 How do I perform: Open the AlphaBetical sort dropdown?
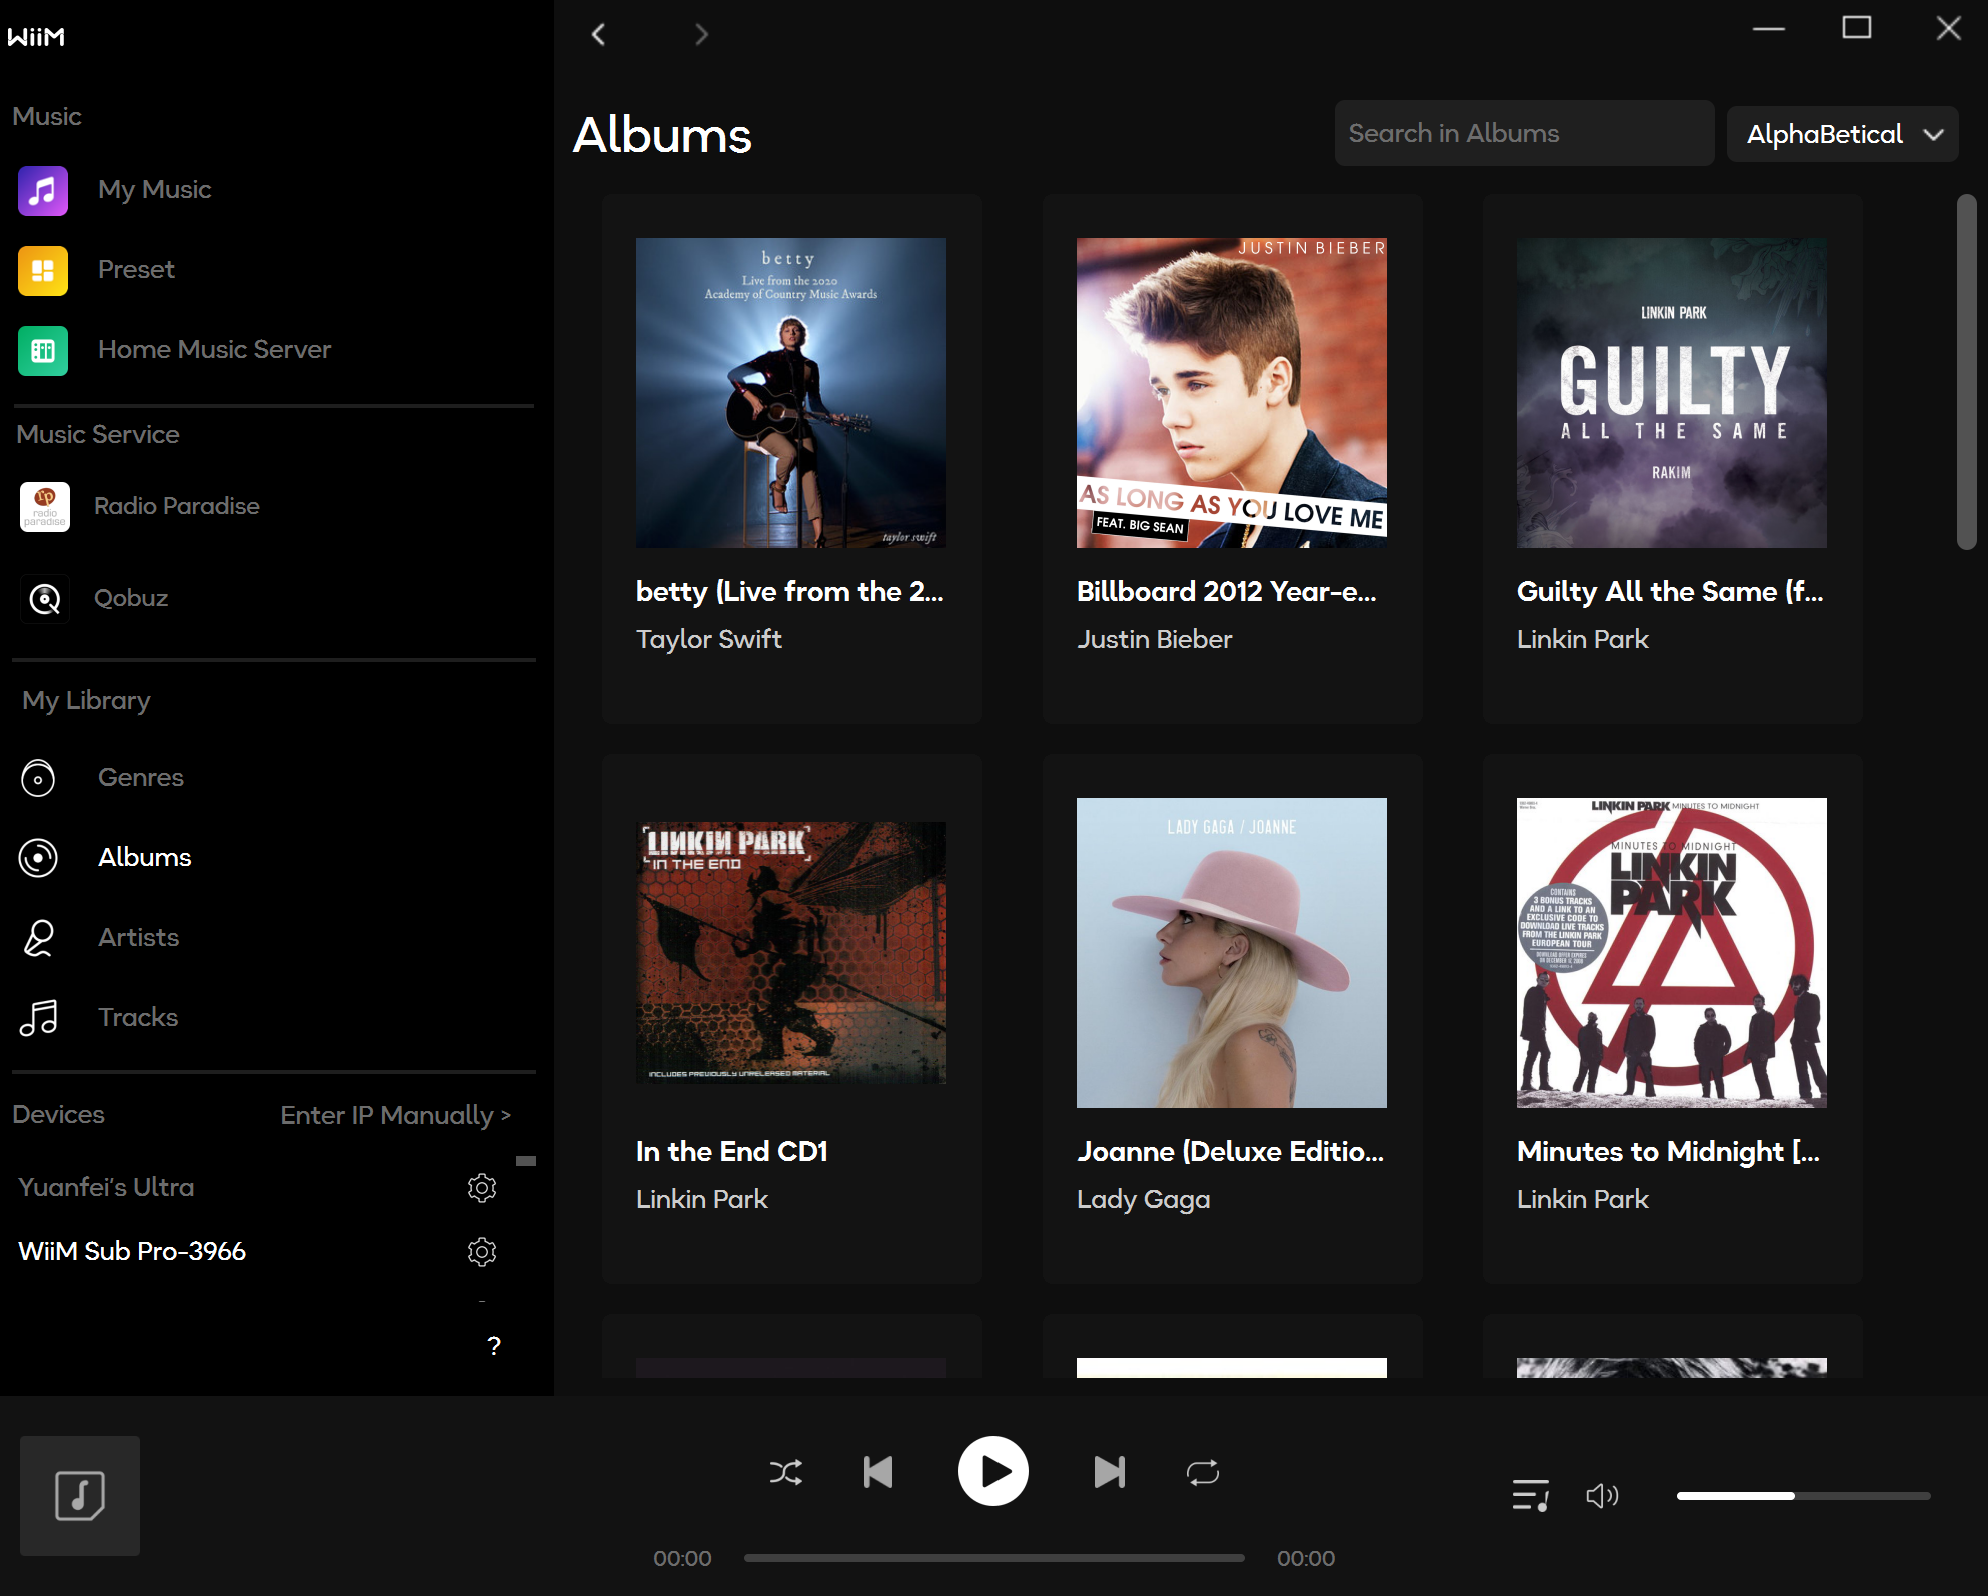pos(1842,134)
